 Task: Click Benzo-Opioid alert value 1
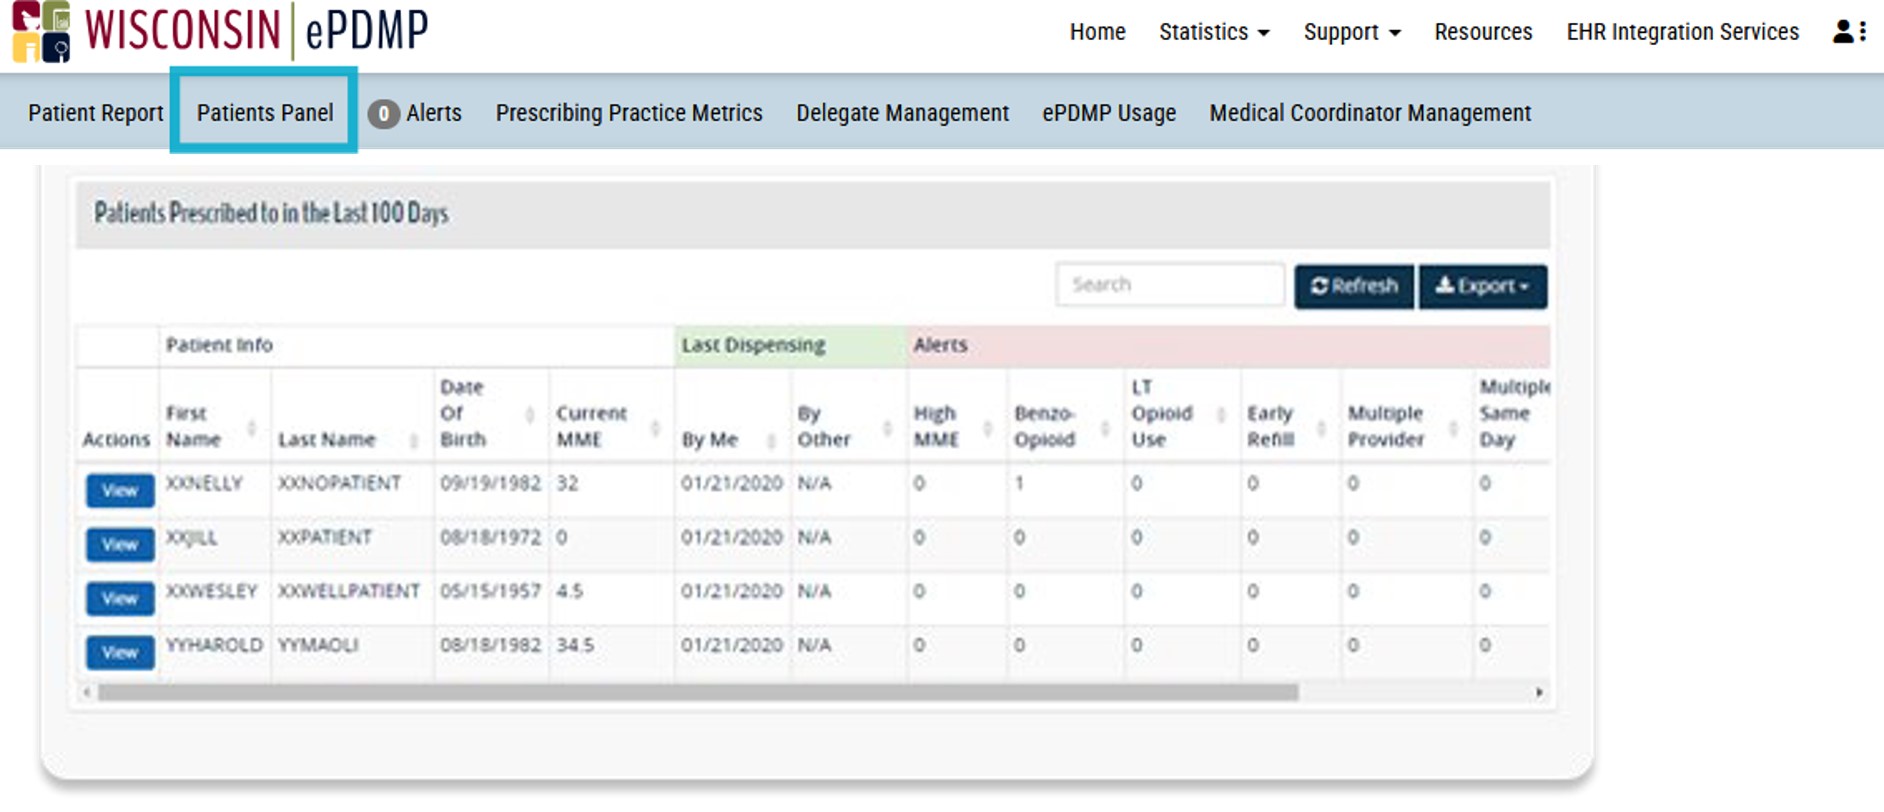click(x=1019, y=483)
